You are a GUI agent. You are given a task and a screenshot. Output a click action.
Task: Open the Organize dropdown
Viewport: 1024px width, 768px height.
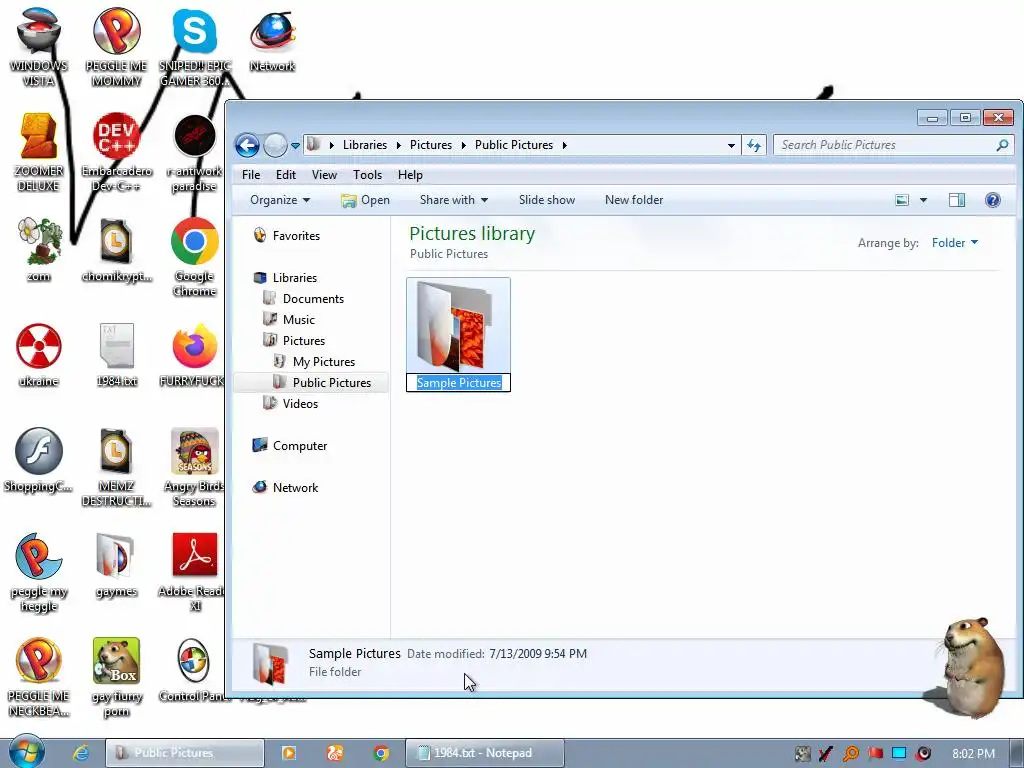[280, 200]
